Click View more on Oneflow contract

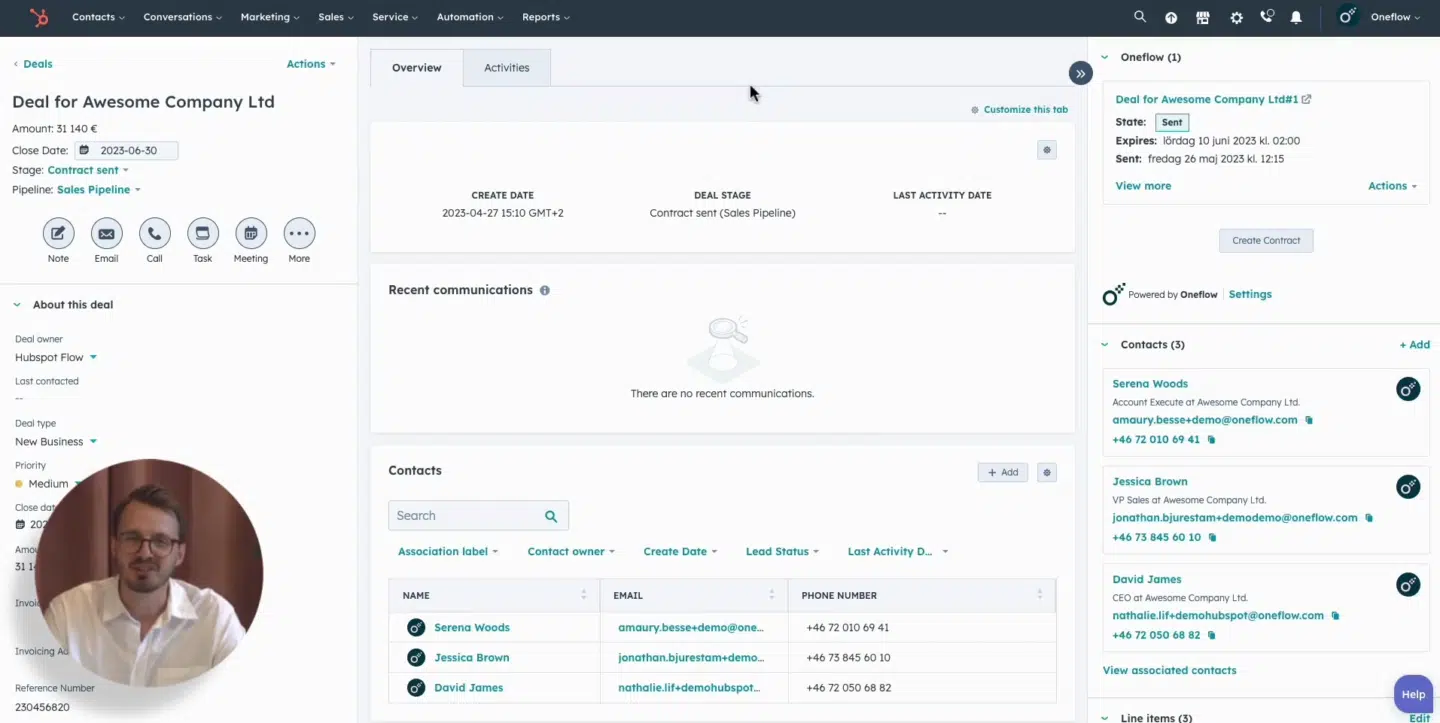coord(1143,186)
